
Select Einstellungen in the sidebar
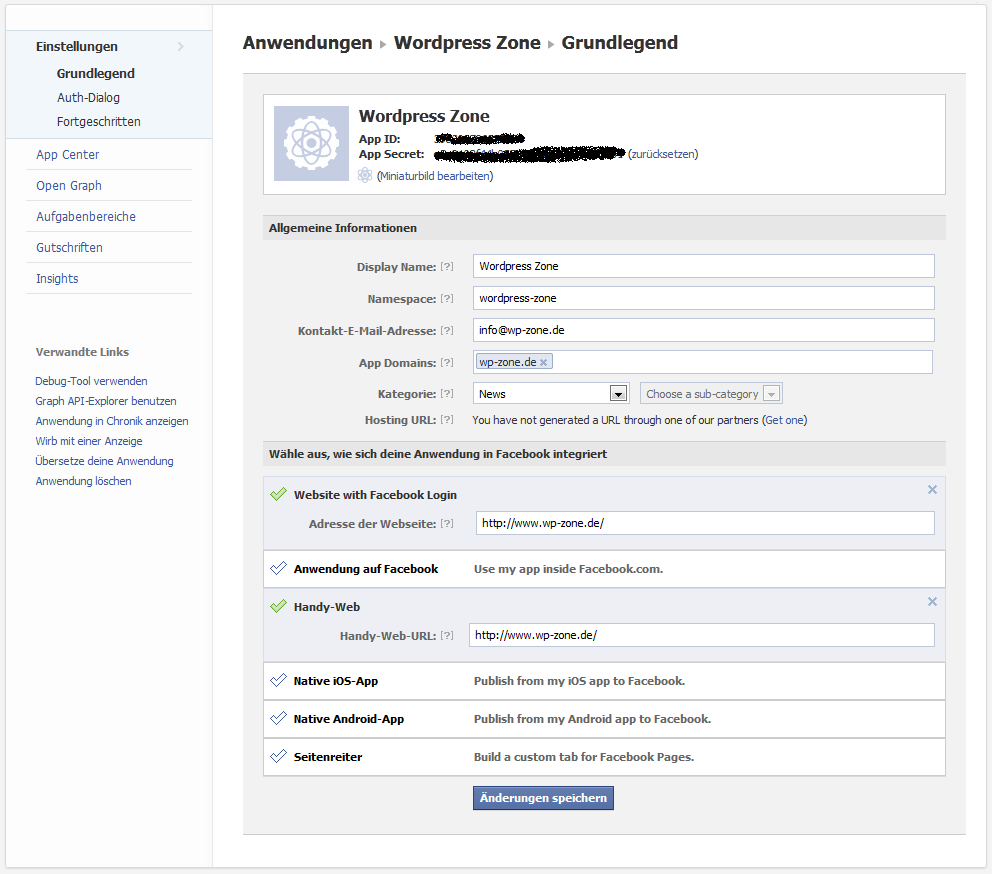(x=77, y=46)
